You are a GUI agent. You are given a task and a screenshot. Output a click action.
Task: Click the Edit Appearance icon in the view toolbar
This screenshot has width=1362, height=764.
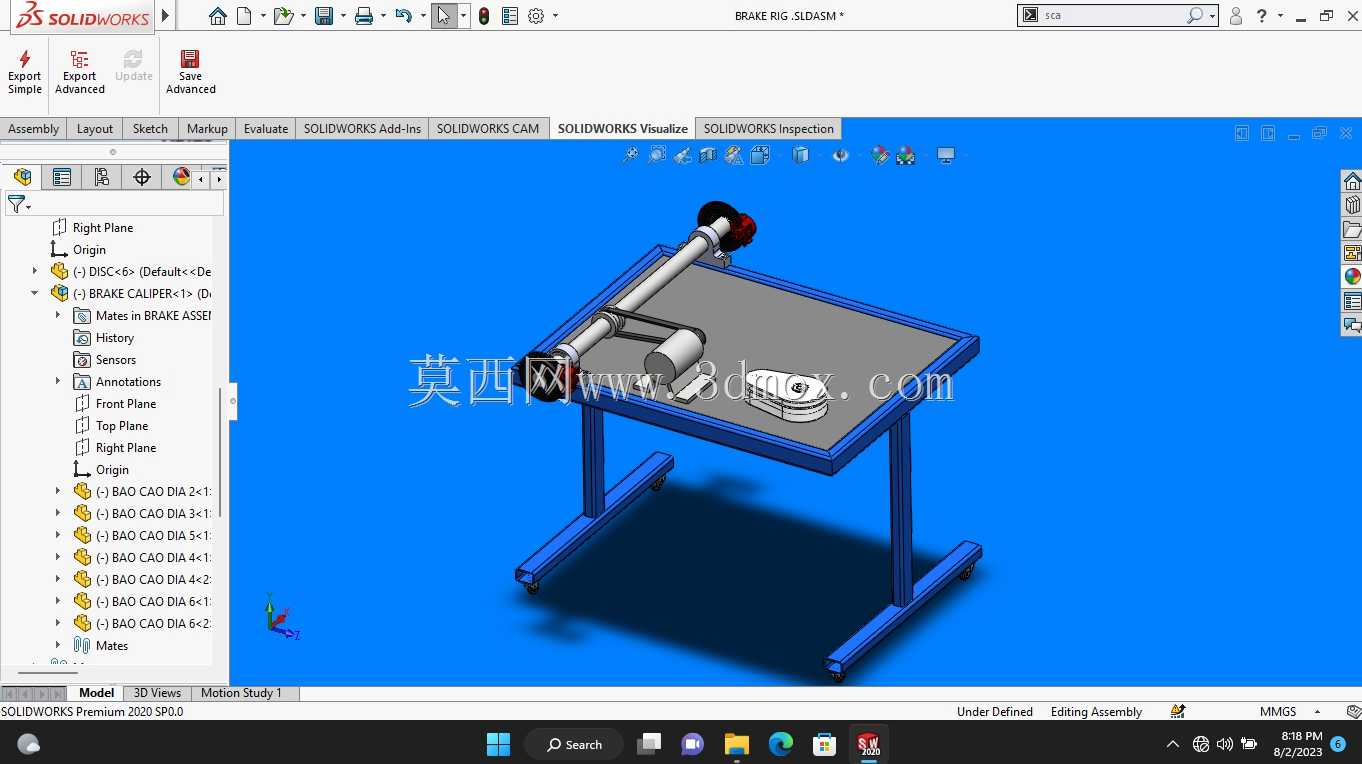pos(879,155)
